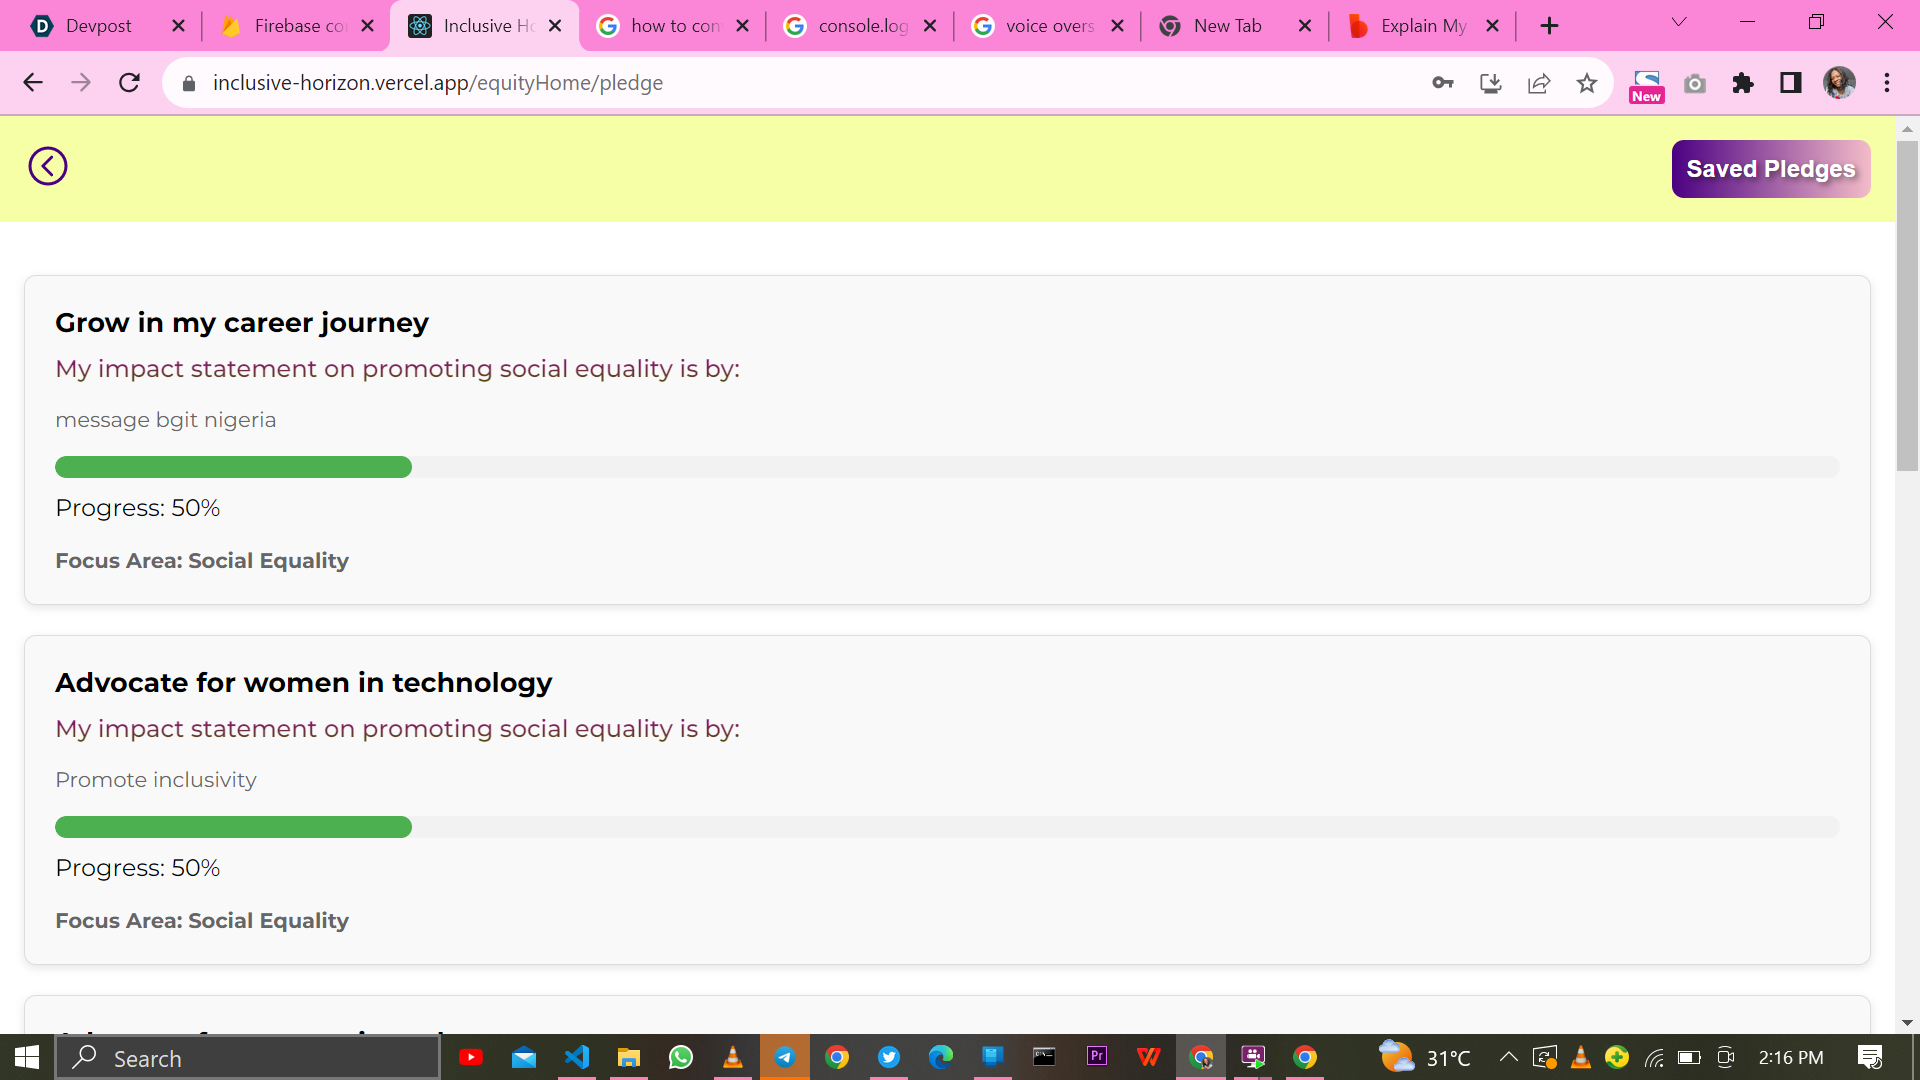Viewport: 1920px width, 1080px height.
Task: Open a new browser tab
Action: coord(1549,26)
